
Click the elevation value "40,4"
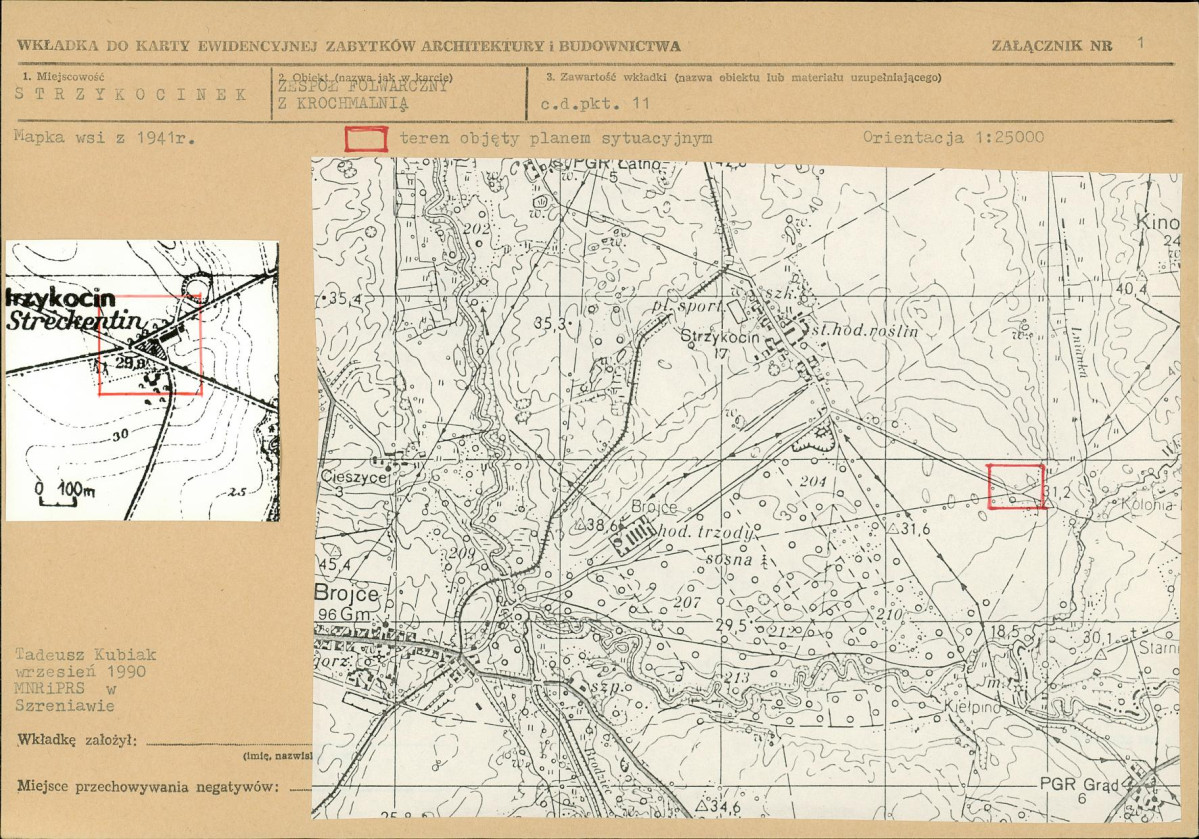coord(1131,290)
